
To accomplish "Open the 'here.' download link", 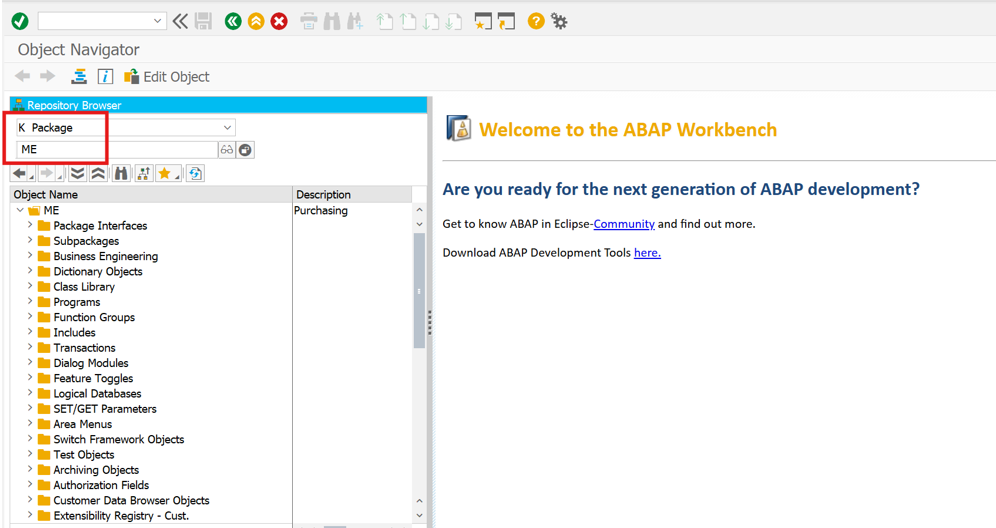I will point(647,252).
